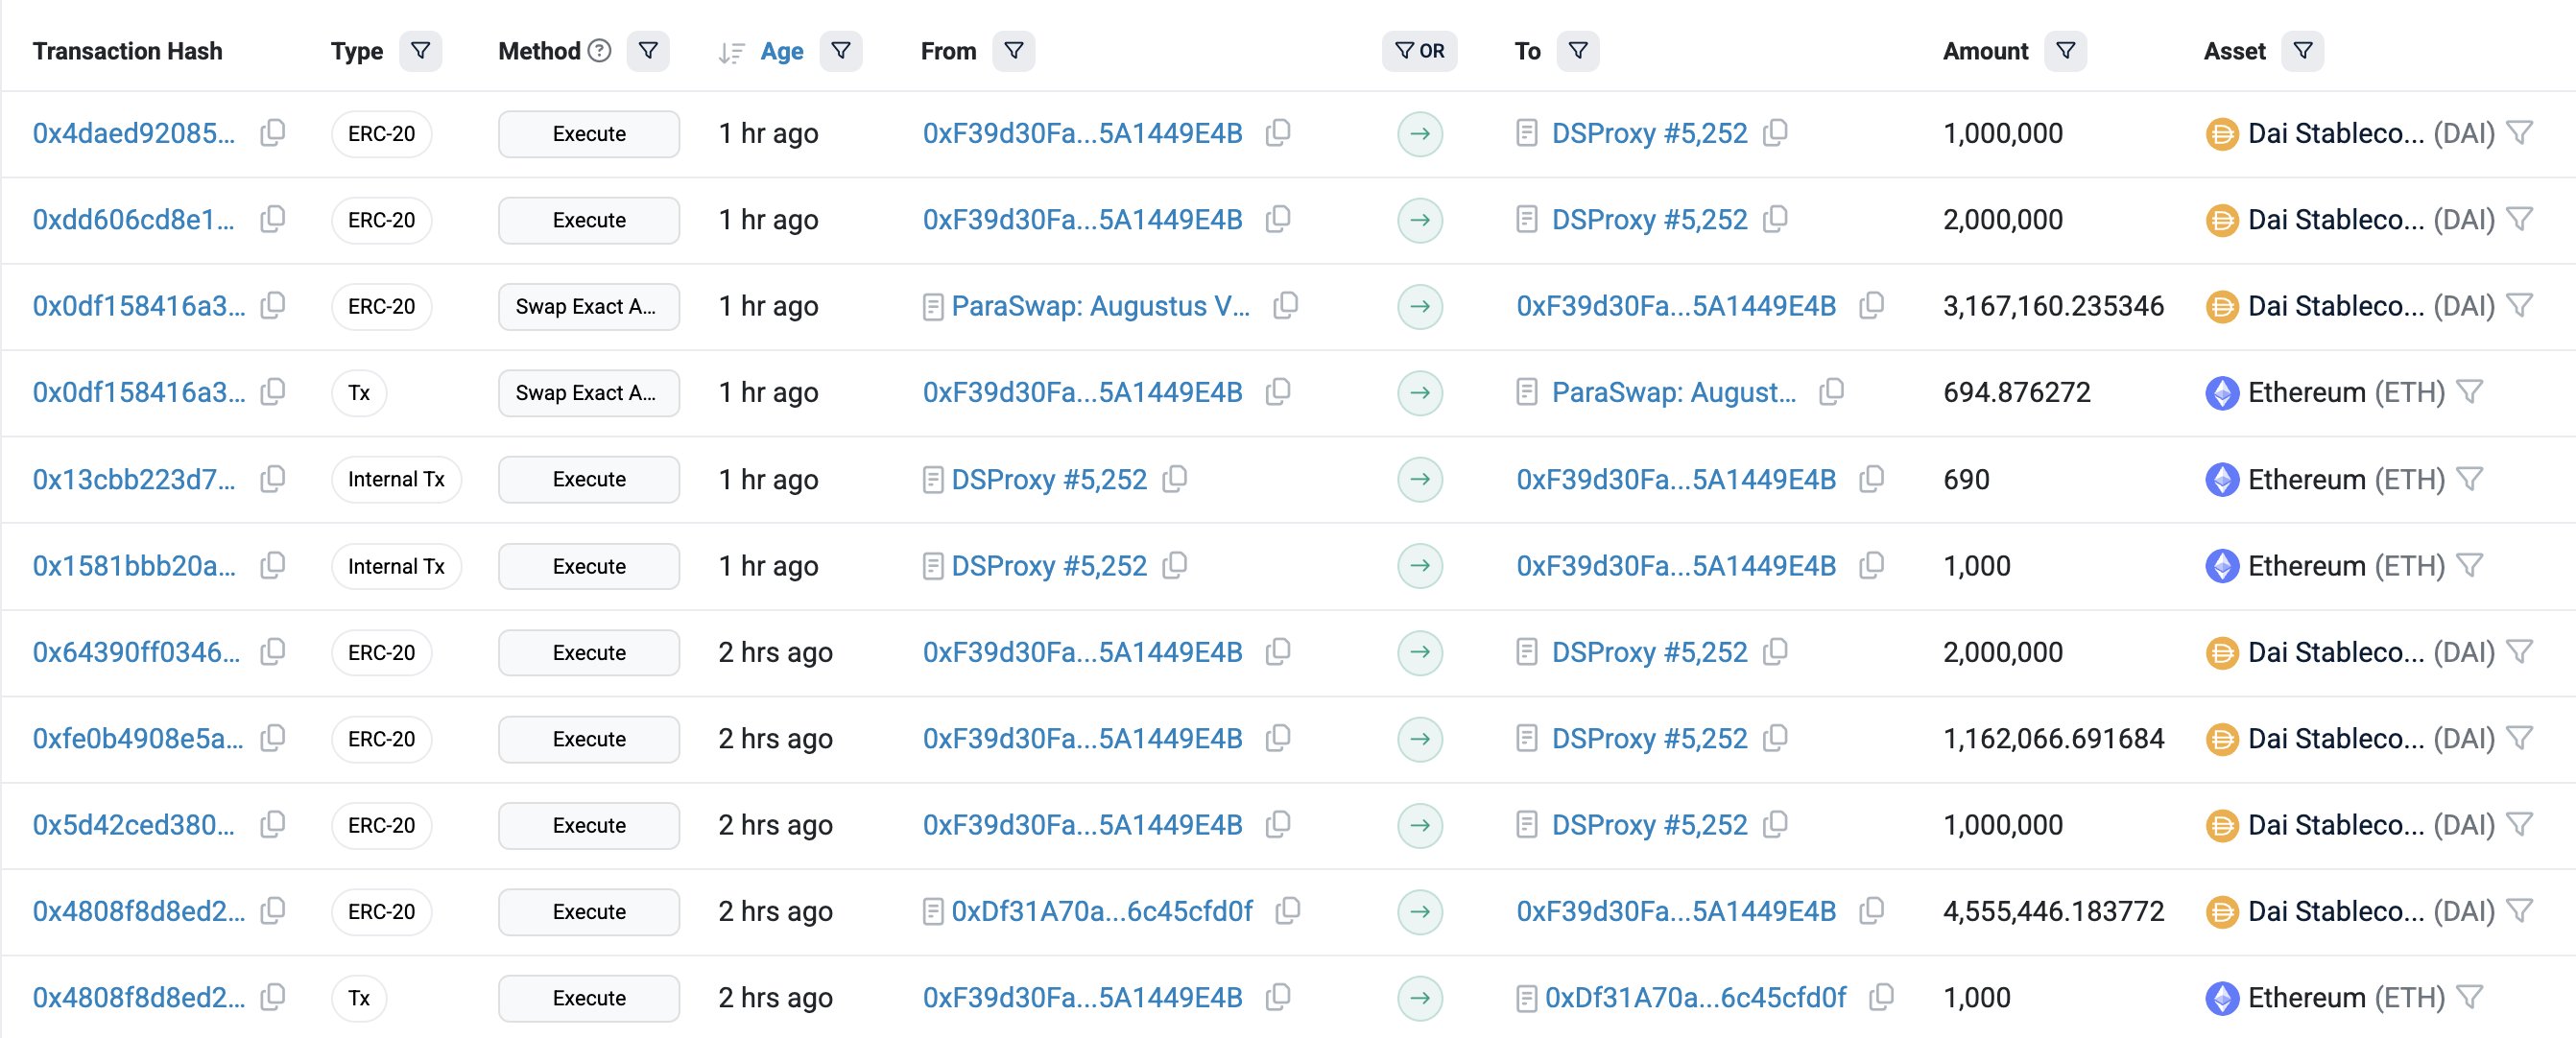
Task: Open the 0xDf31A70a...6c45cfd0f From address link
Action: coord(1102,911)
